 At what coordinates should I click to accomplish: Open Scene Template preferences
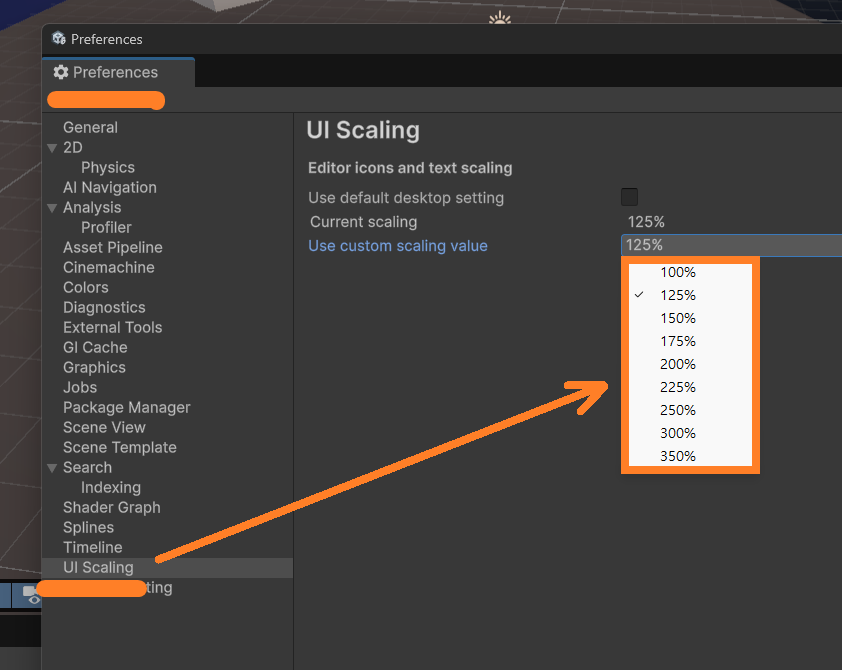[x=119, y=448]
